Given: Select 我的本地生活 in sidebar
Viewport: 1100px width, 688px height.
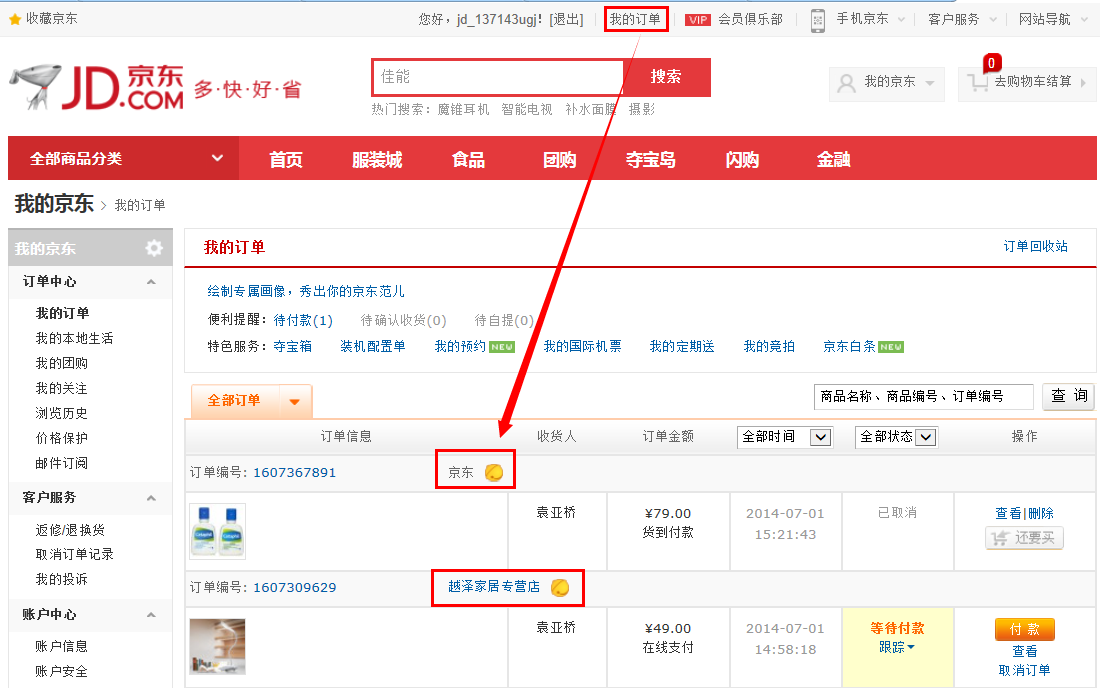Looking at the screenshot, I should tap(74, 338).
